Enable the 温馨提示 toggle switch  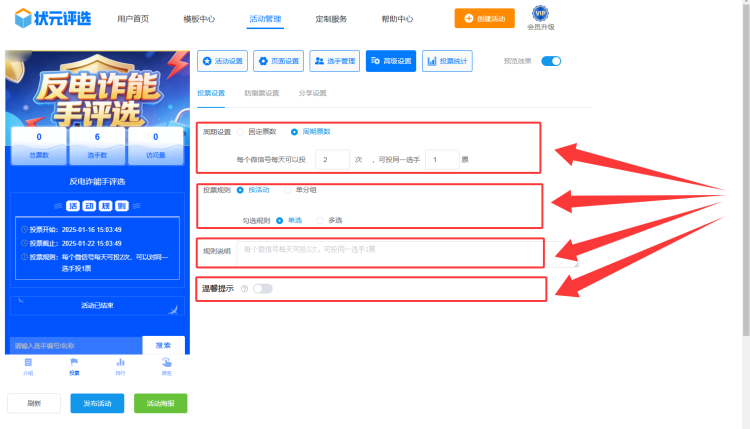[x=263, y=289]
